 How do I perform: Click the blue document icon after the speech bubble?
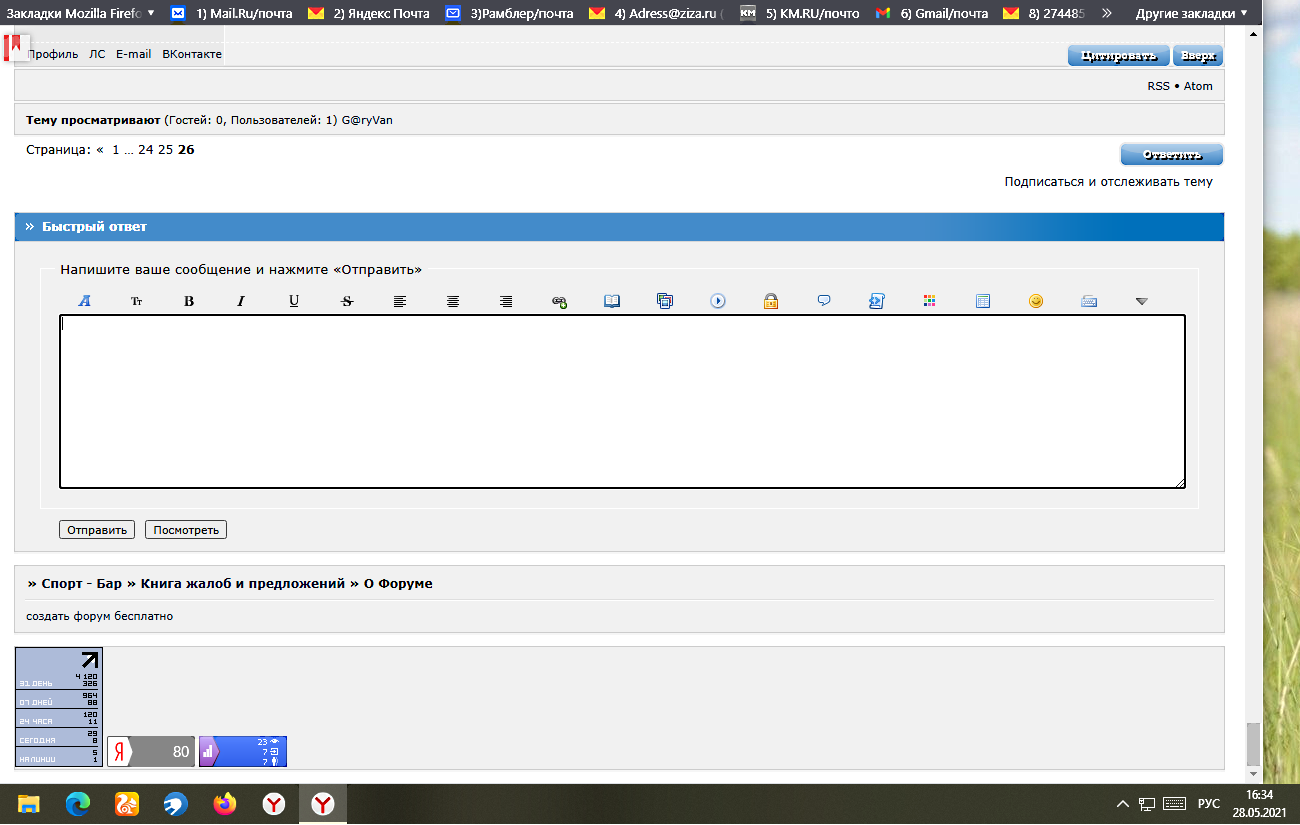click(x=877, y=301)
